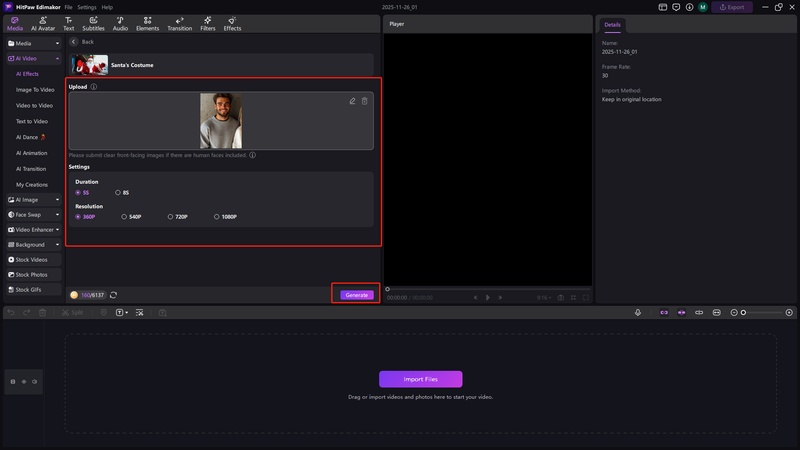Open the Subtitles tab
The width and height of the screenshot is (800, 450).
point(93,23)
